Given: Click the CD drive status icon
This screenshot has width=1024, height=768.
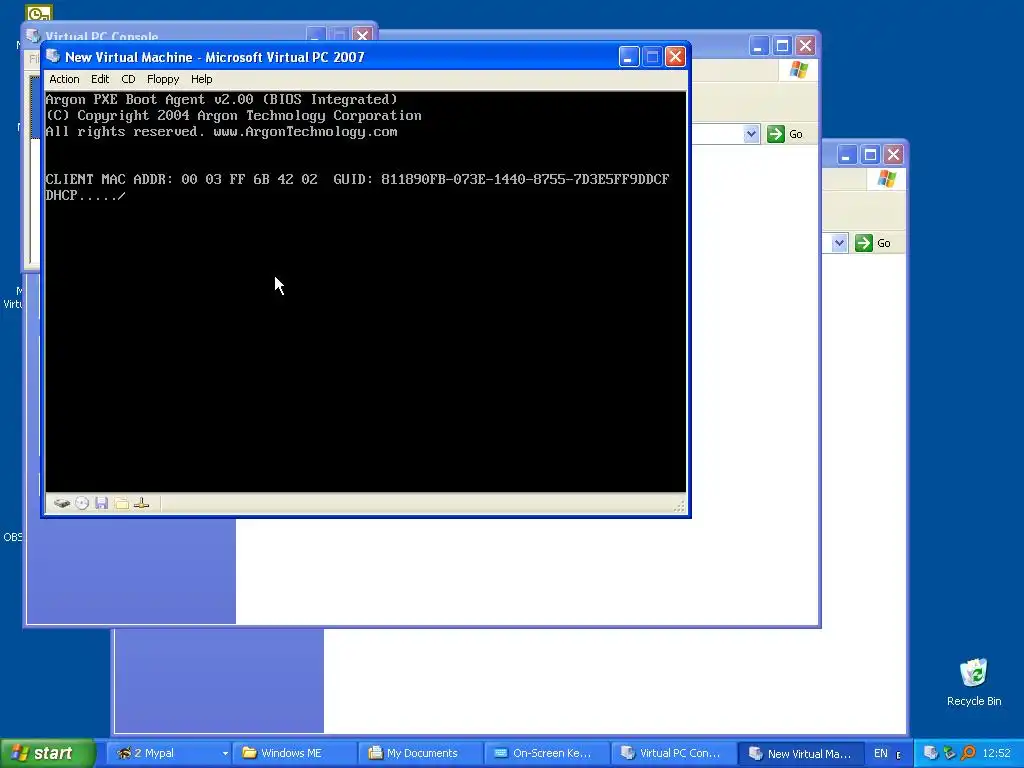Looking at the screenshot, I should [x=82, y=503].
